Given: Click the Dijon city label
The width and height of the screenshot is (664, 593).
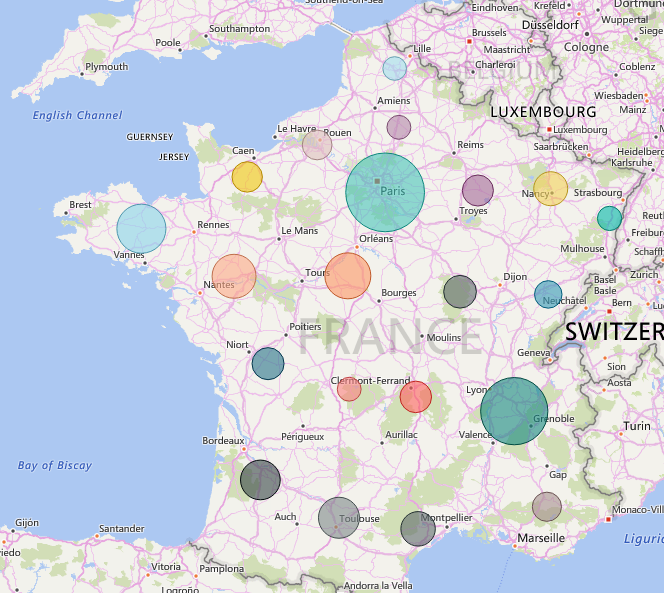Looking at the screenshot, I should 515,277.
